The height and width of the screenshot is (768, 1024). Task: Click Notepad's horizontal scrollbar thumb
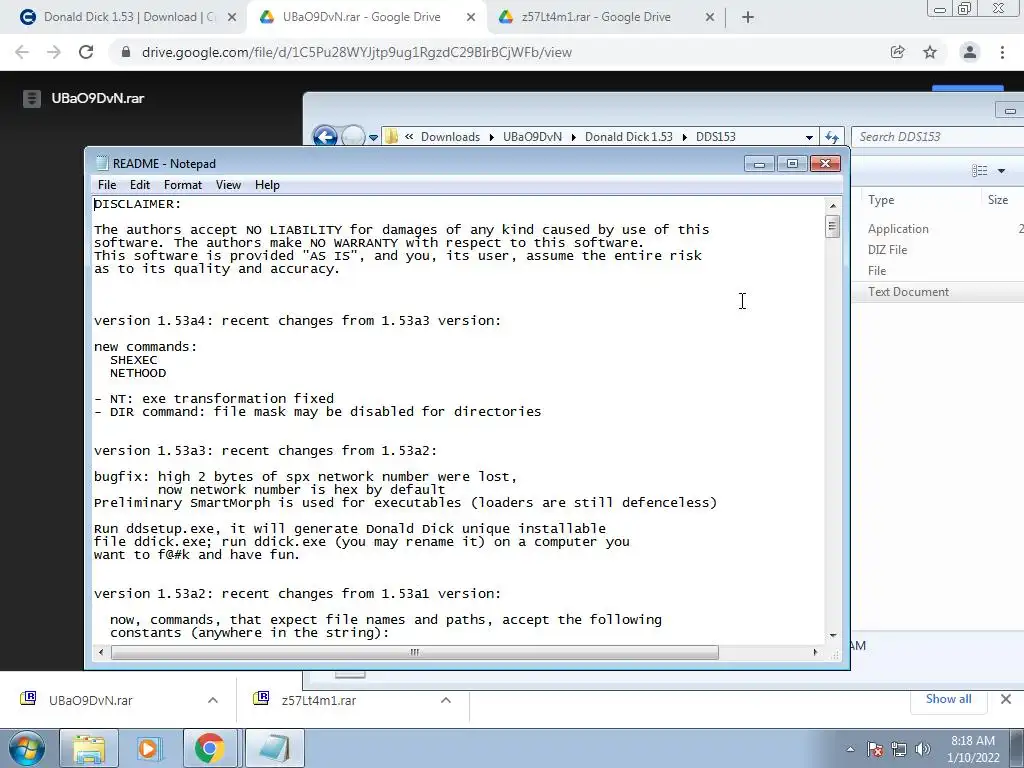(x=415, y=652)
